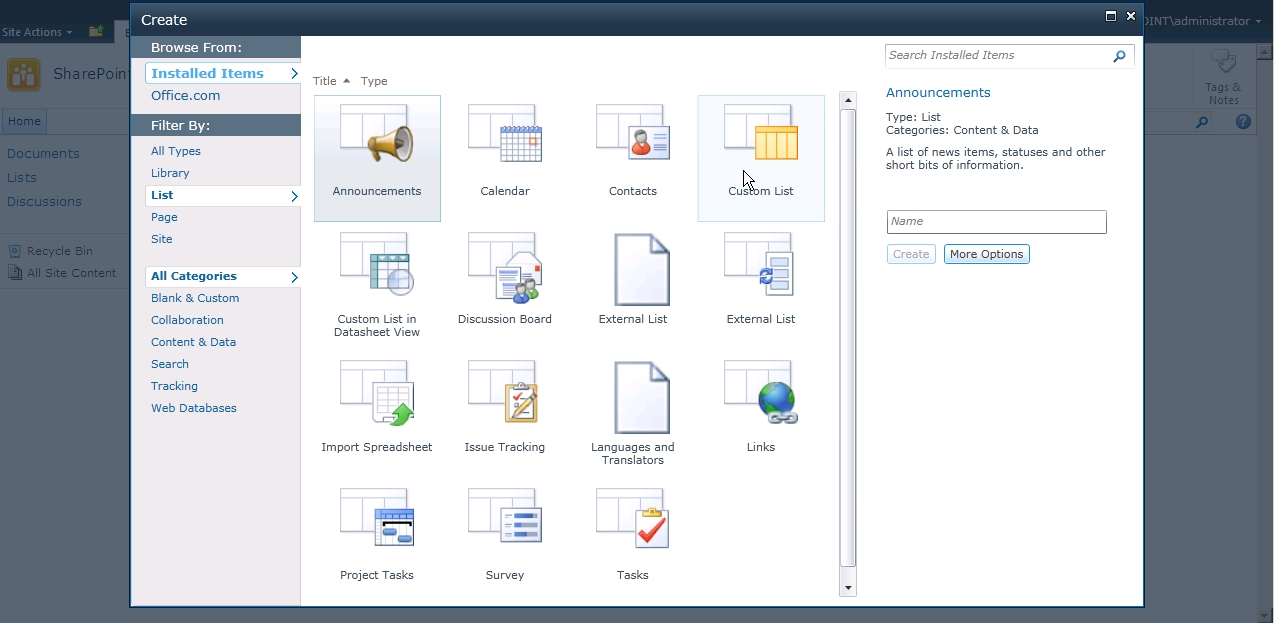The height and width of the screenshot is (623, 1275).
Task: Open the administrator account dropdown
Action: (x=1203, y=21)
